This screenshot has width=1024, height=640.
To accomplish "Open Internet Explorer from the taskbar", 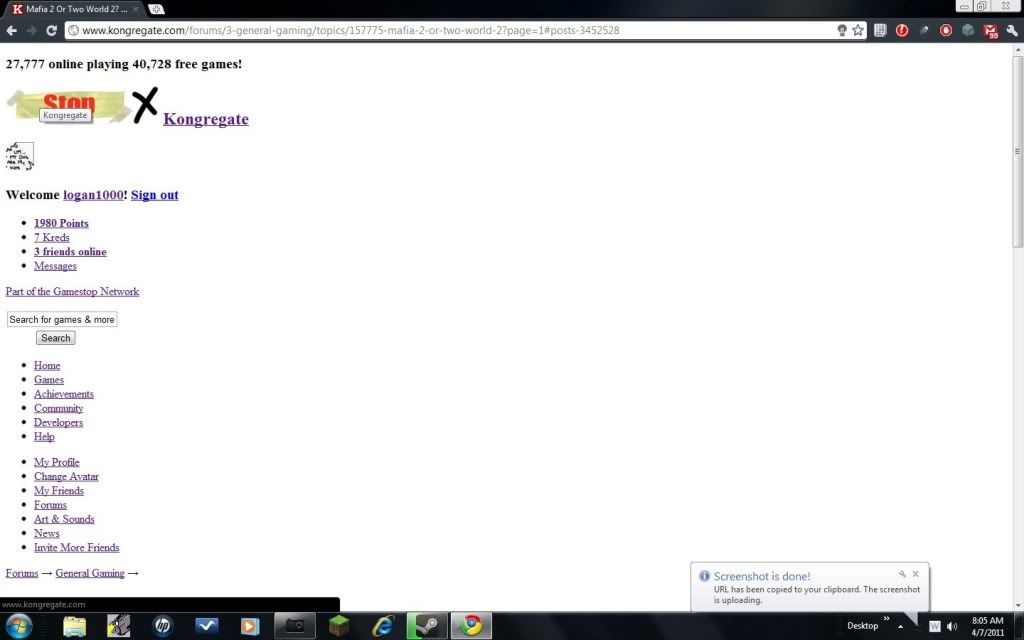I will coord(383,626).
